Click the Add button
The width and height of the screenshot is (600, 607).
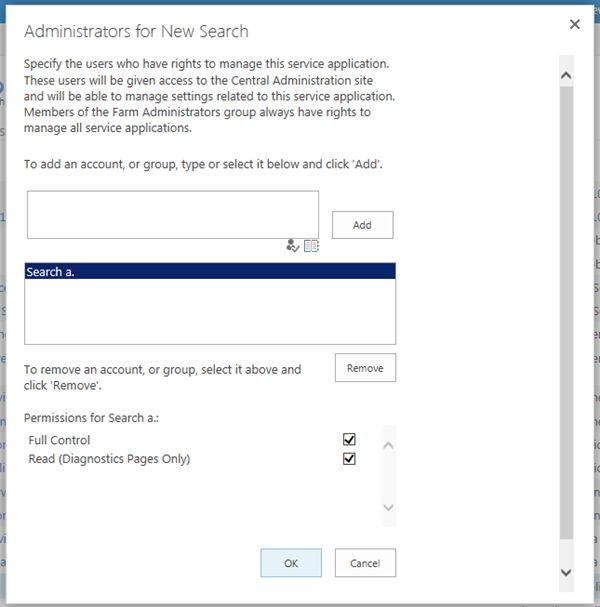point(362,225)
